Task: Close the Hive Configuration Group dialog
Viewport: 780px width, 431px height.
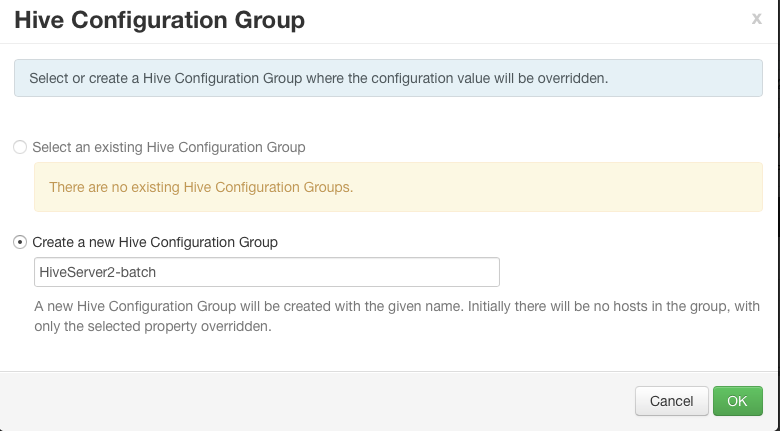Action: [x=757, y=18]
